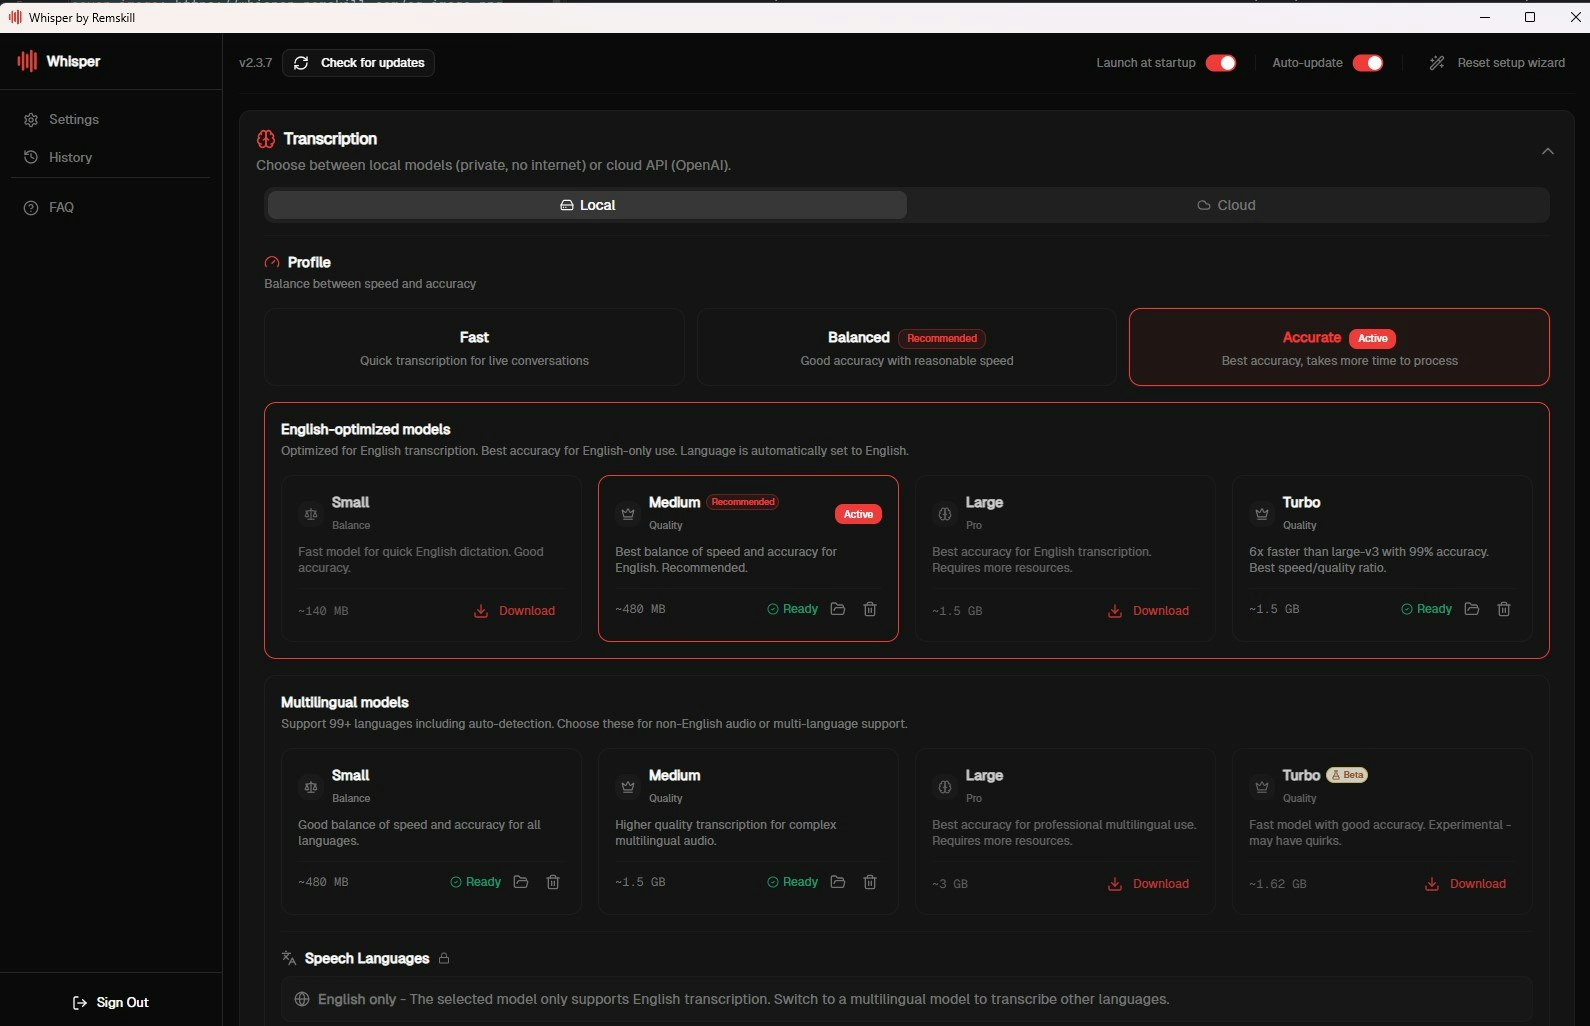Switch to the Cloud tab
The height and width of the screenshot is (1026, 1590).
coord(1227,205)
